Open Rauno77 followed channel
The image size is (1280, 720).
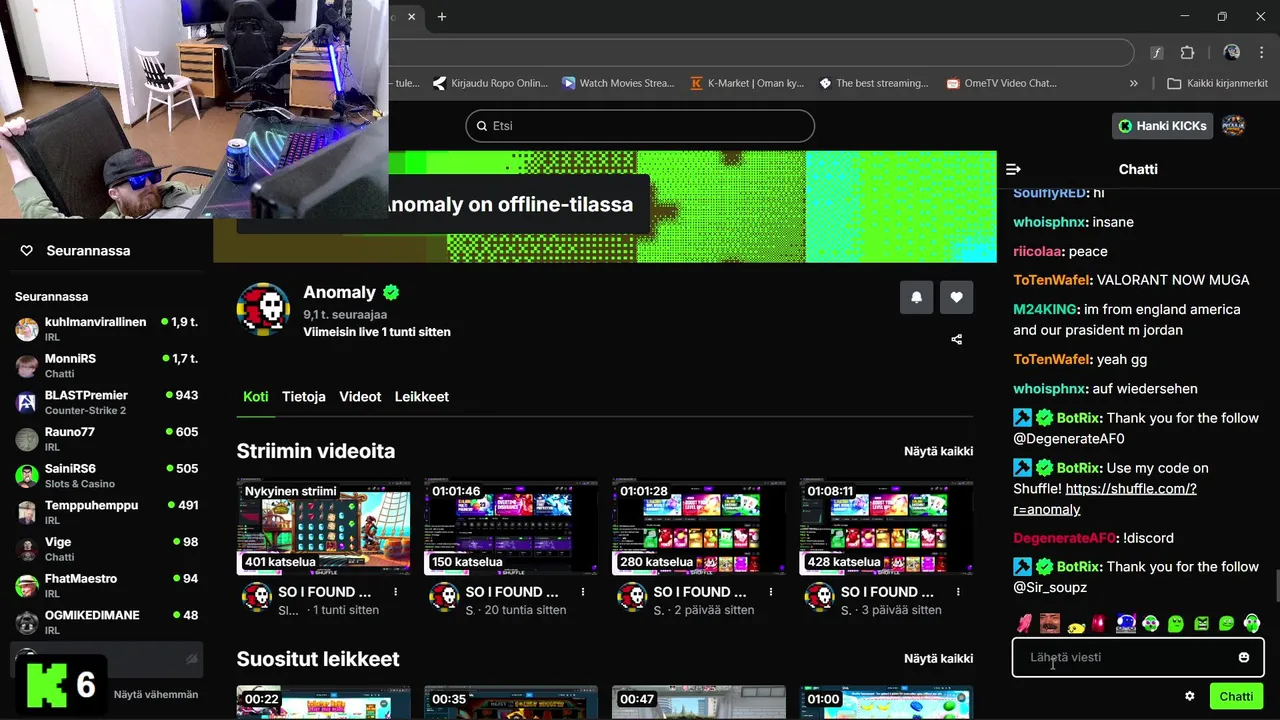tap(106, 439)
